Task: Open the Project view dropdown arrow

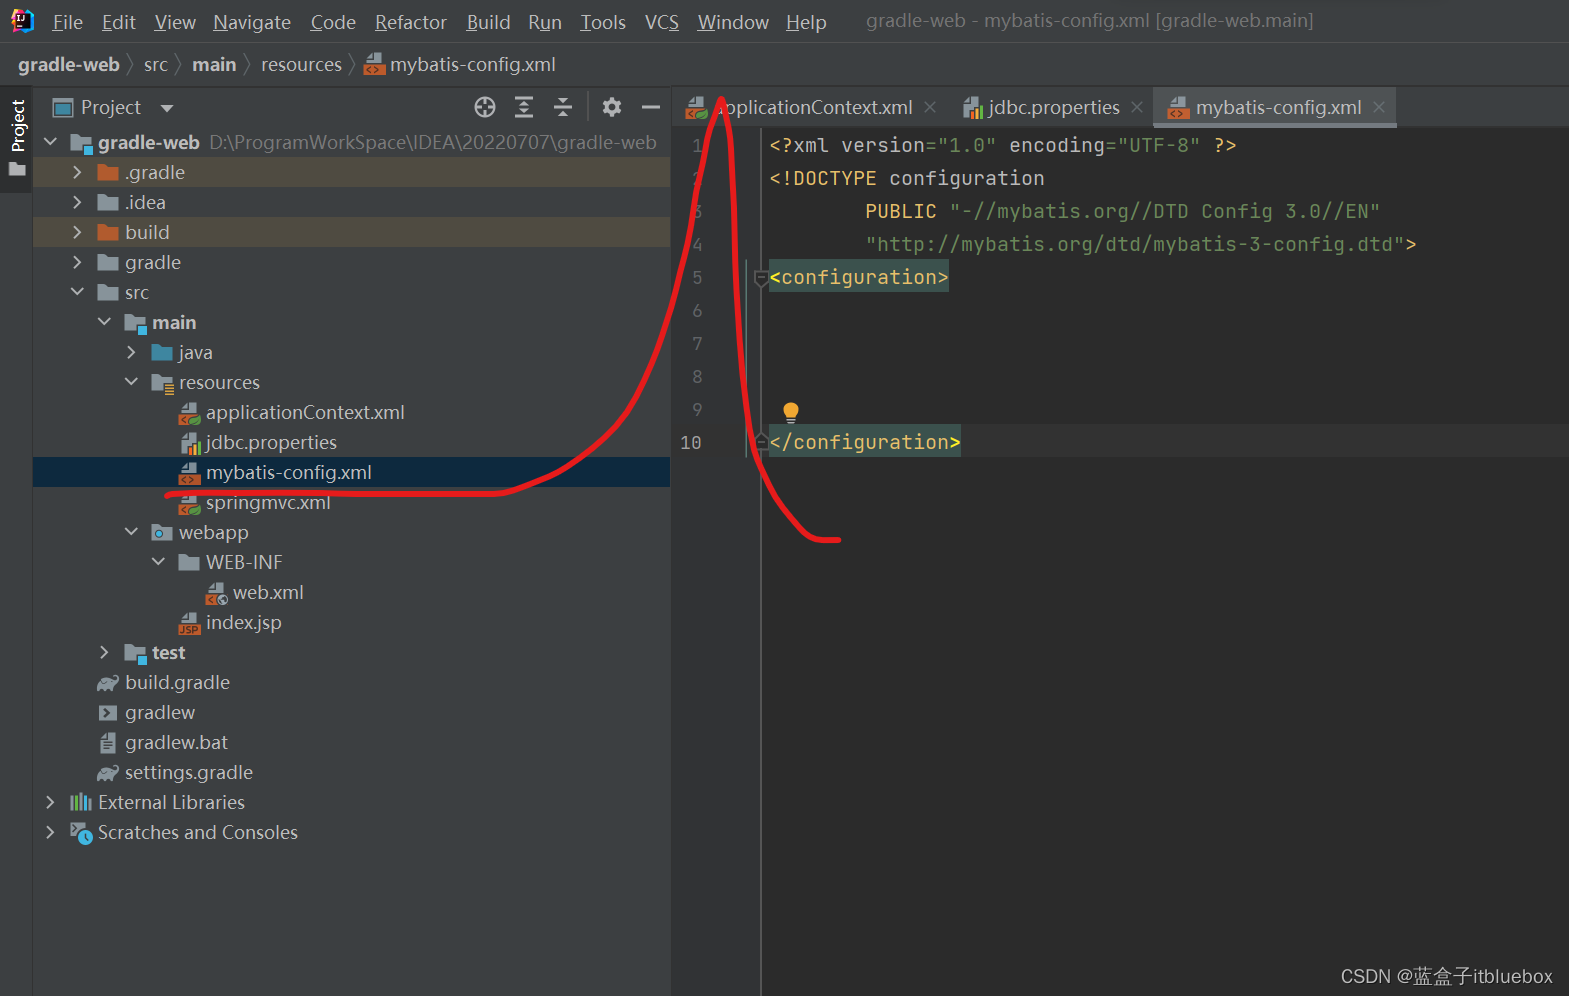Action: [x=167, y=108]
